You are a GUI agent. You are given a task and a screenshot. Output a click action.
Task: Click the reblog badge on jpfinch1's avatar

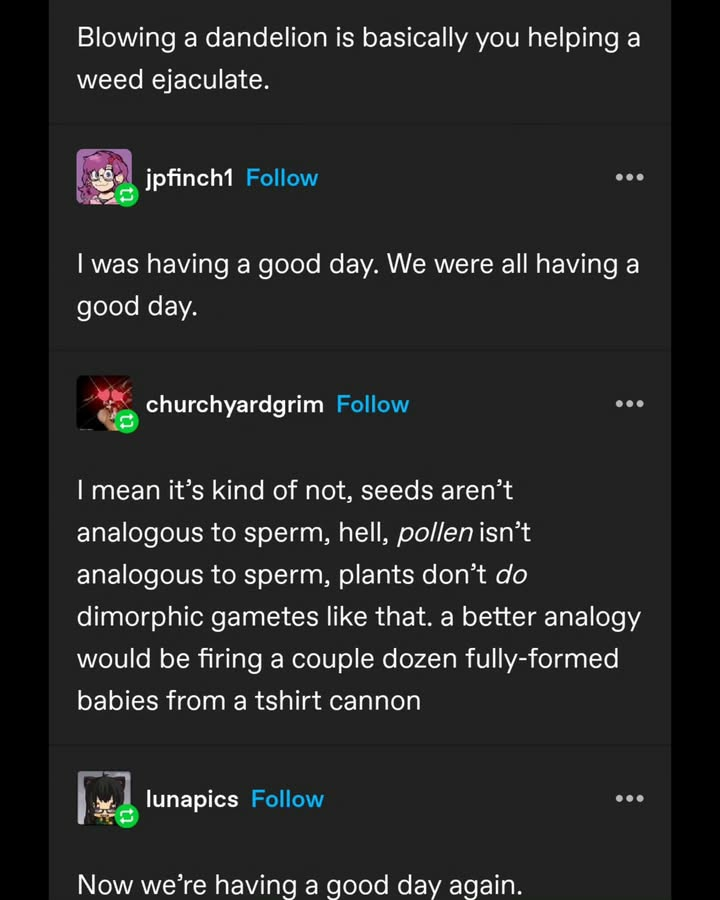(126, 196)
